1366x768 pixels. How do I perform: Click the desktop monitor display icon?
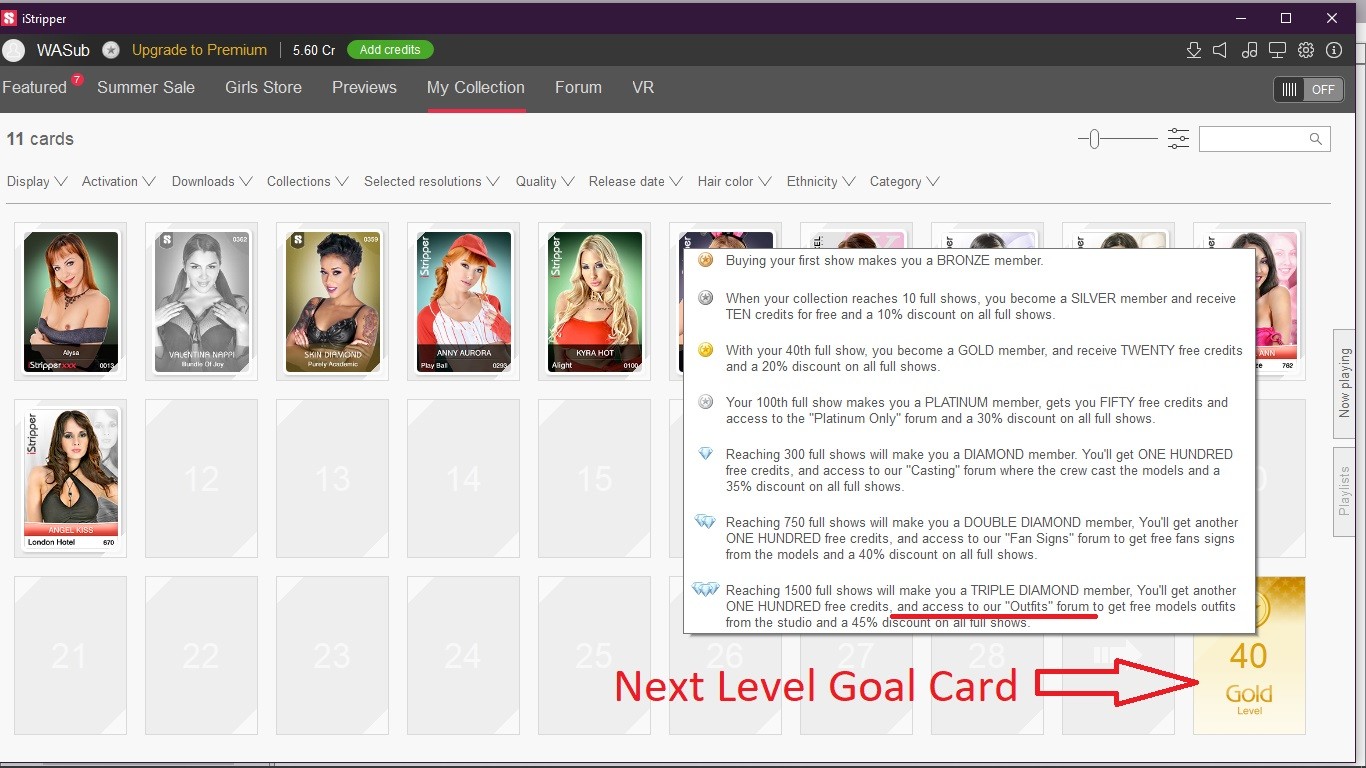pyautogui.click(x=1277, y=50)
